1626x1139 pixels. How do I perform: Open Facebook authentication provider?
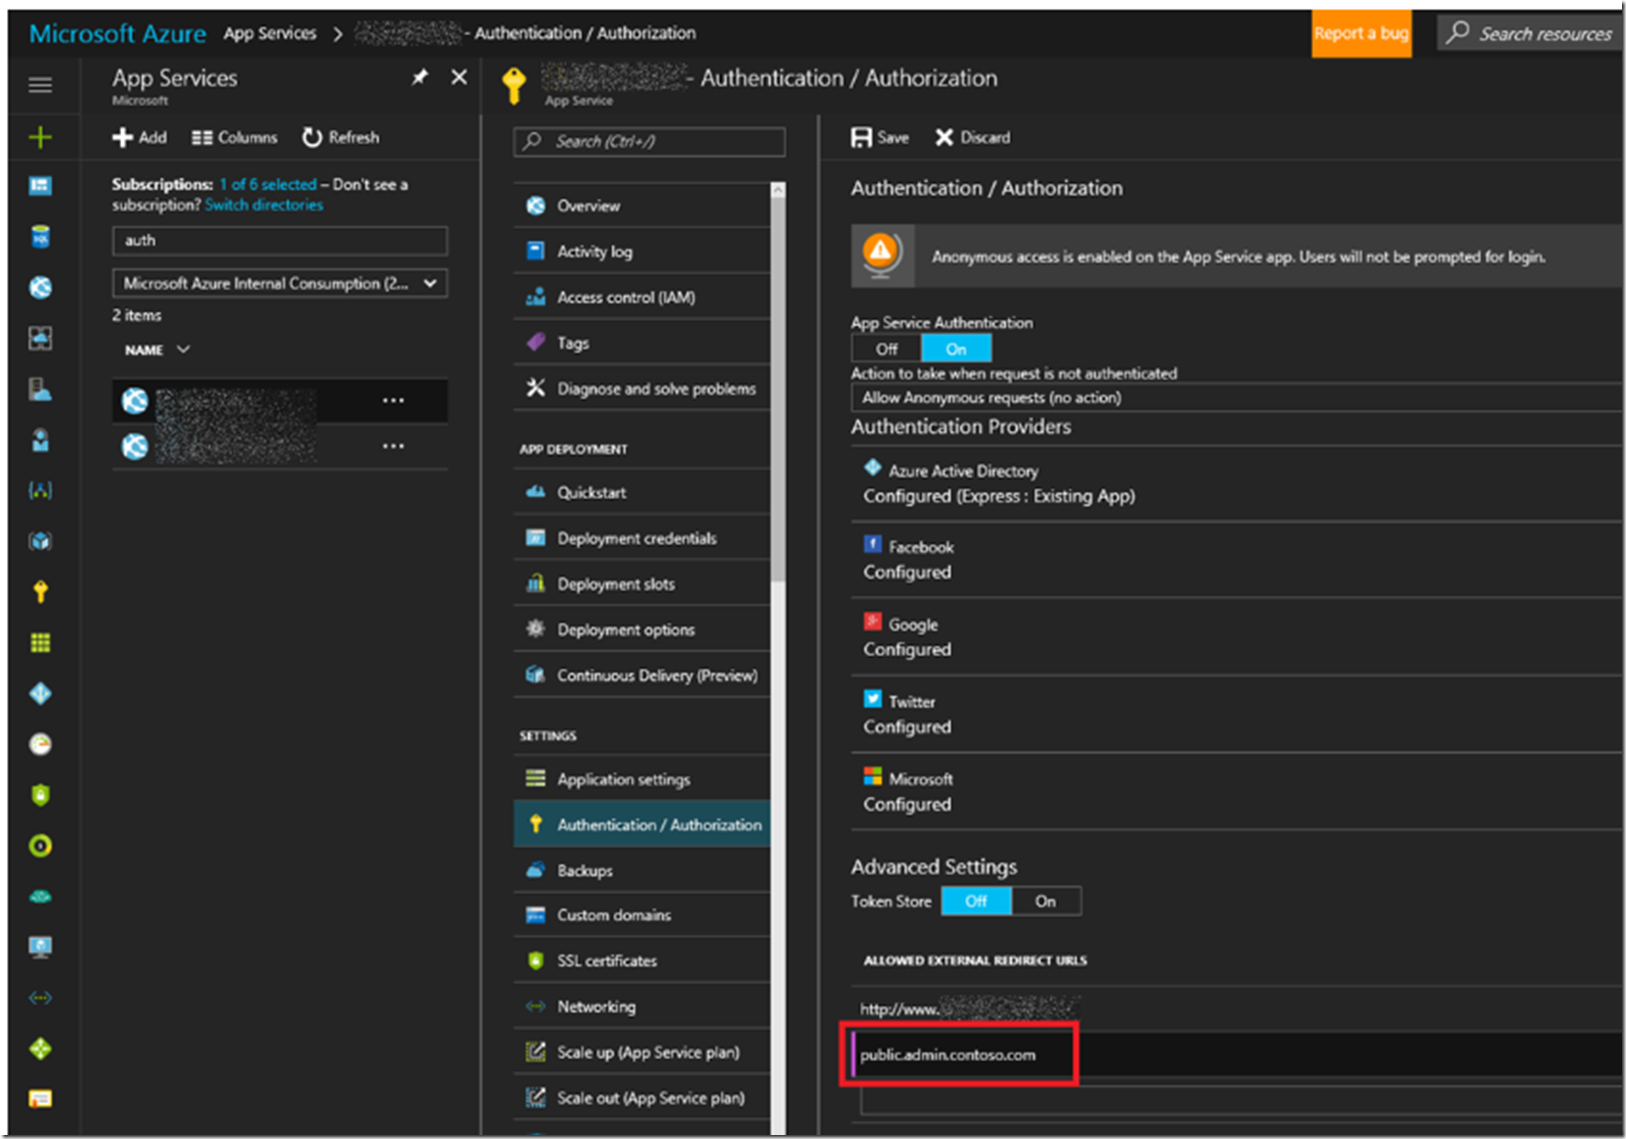(1236, 560)
